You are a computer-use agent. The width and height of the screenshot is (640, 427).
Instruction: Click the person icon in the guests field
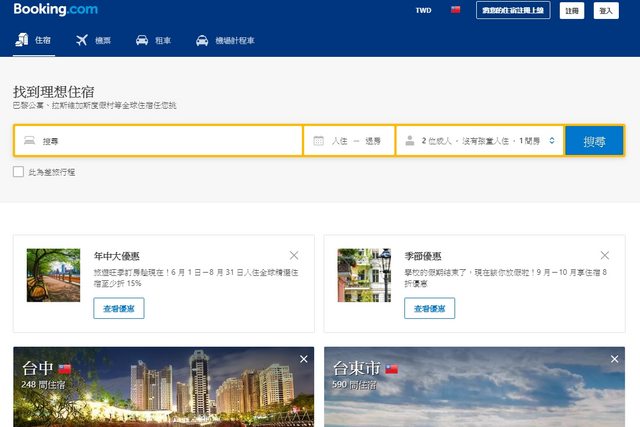409,141
